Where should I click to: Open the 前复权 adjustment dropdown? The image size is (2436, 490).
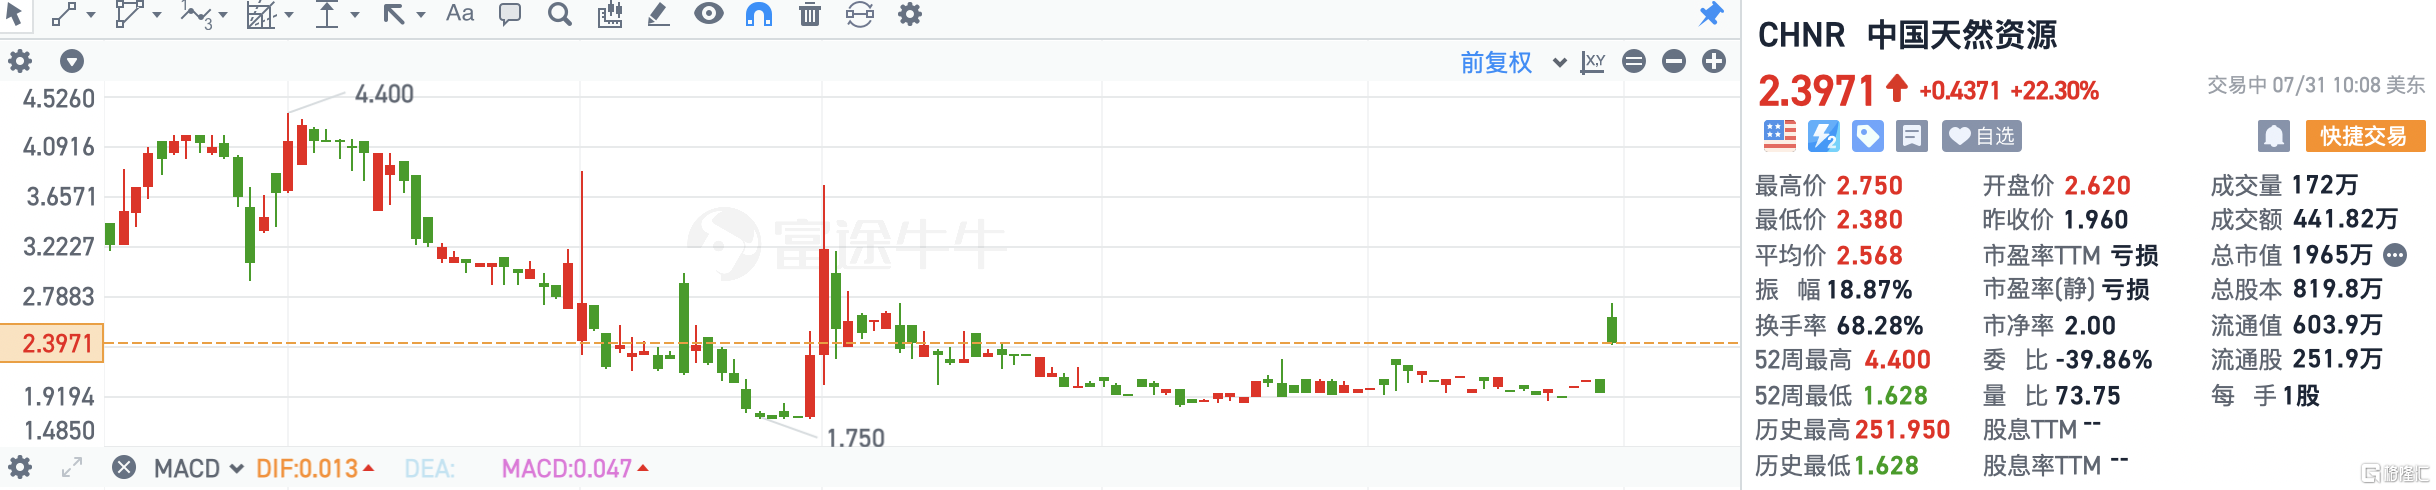pyautogui.click(x=1514, y=62)
